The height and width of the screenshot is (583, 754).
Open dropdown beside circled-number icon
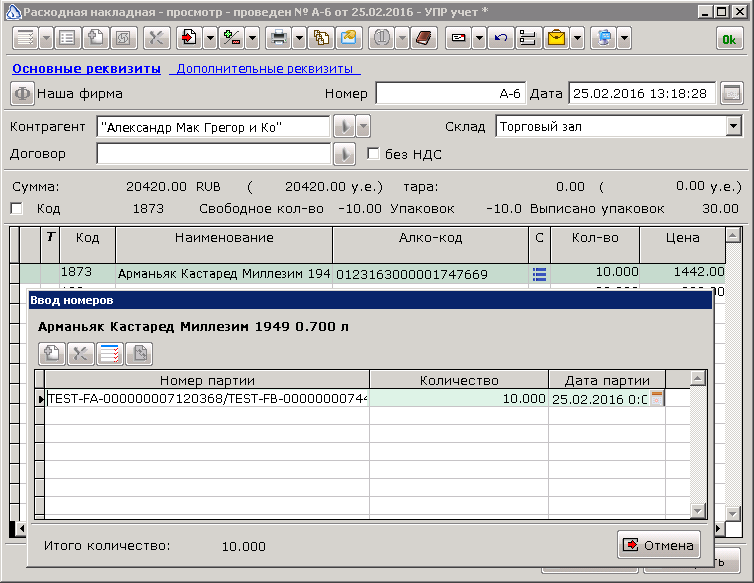coord(402,38)
